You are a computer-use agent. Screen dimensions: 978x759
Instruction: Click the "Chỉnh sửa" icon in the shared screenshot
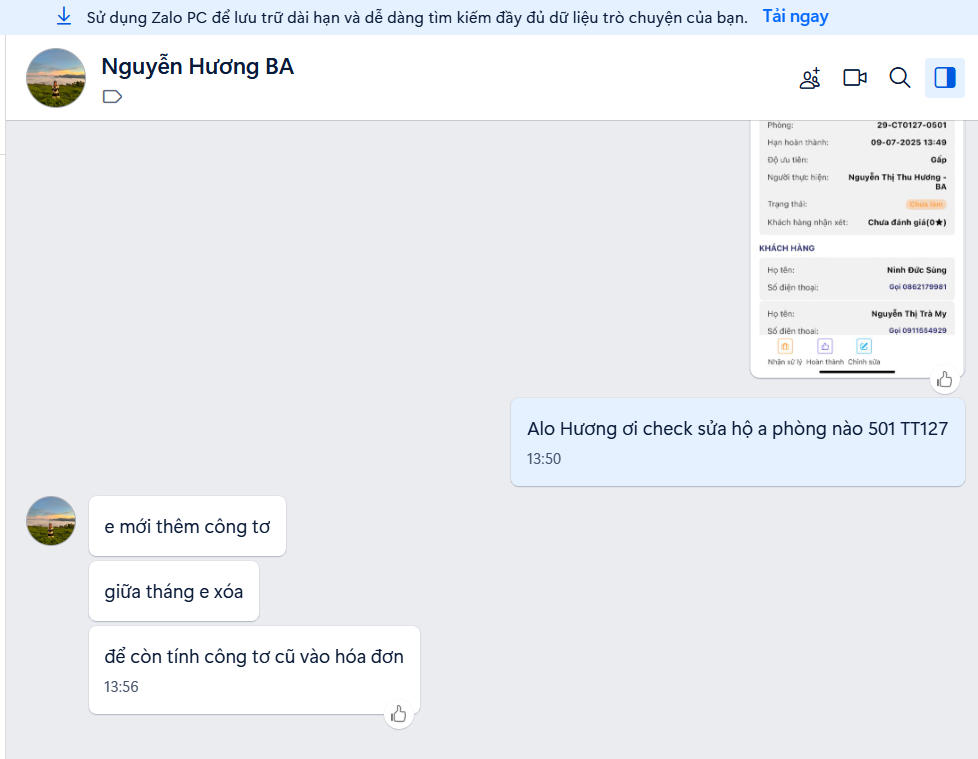pyautogui.click(x=864, y=347)
